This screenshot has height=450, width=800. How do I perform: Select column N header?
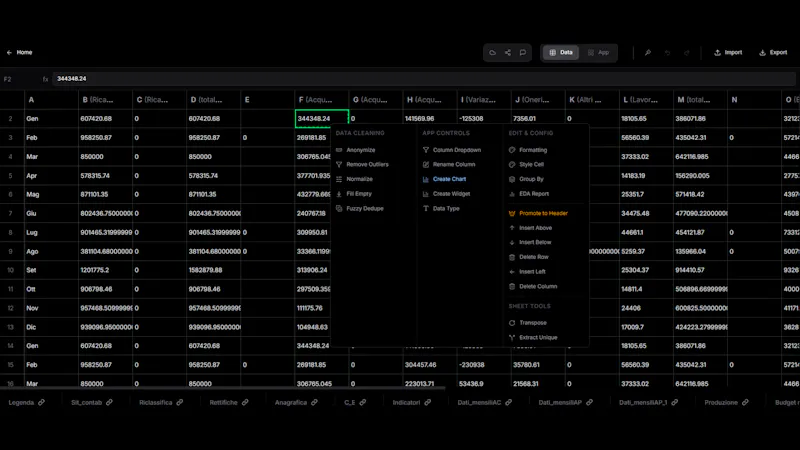pyautogui.click(x=754, y=100)
